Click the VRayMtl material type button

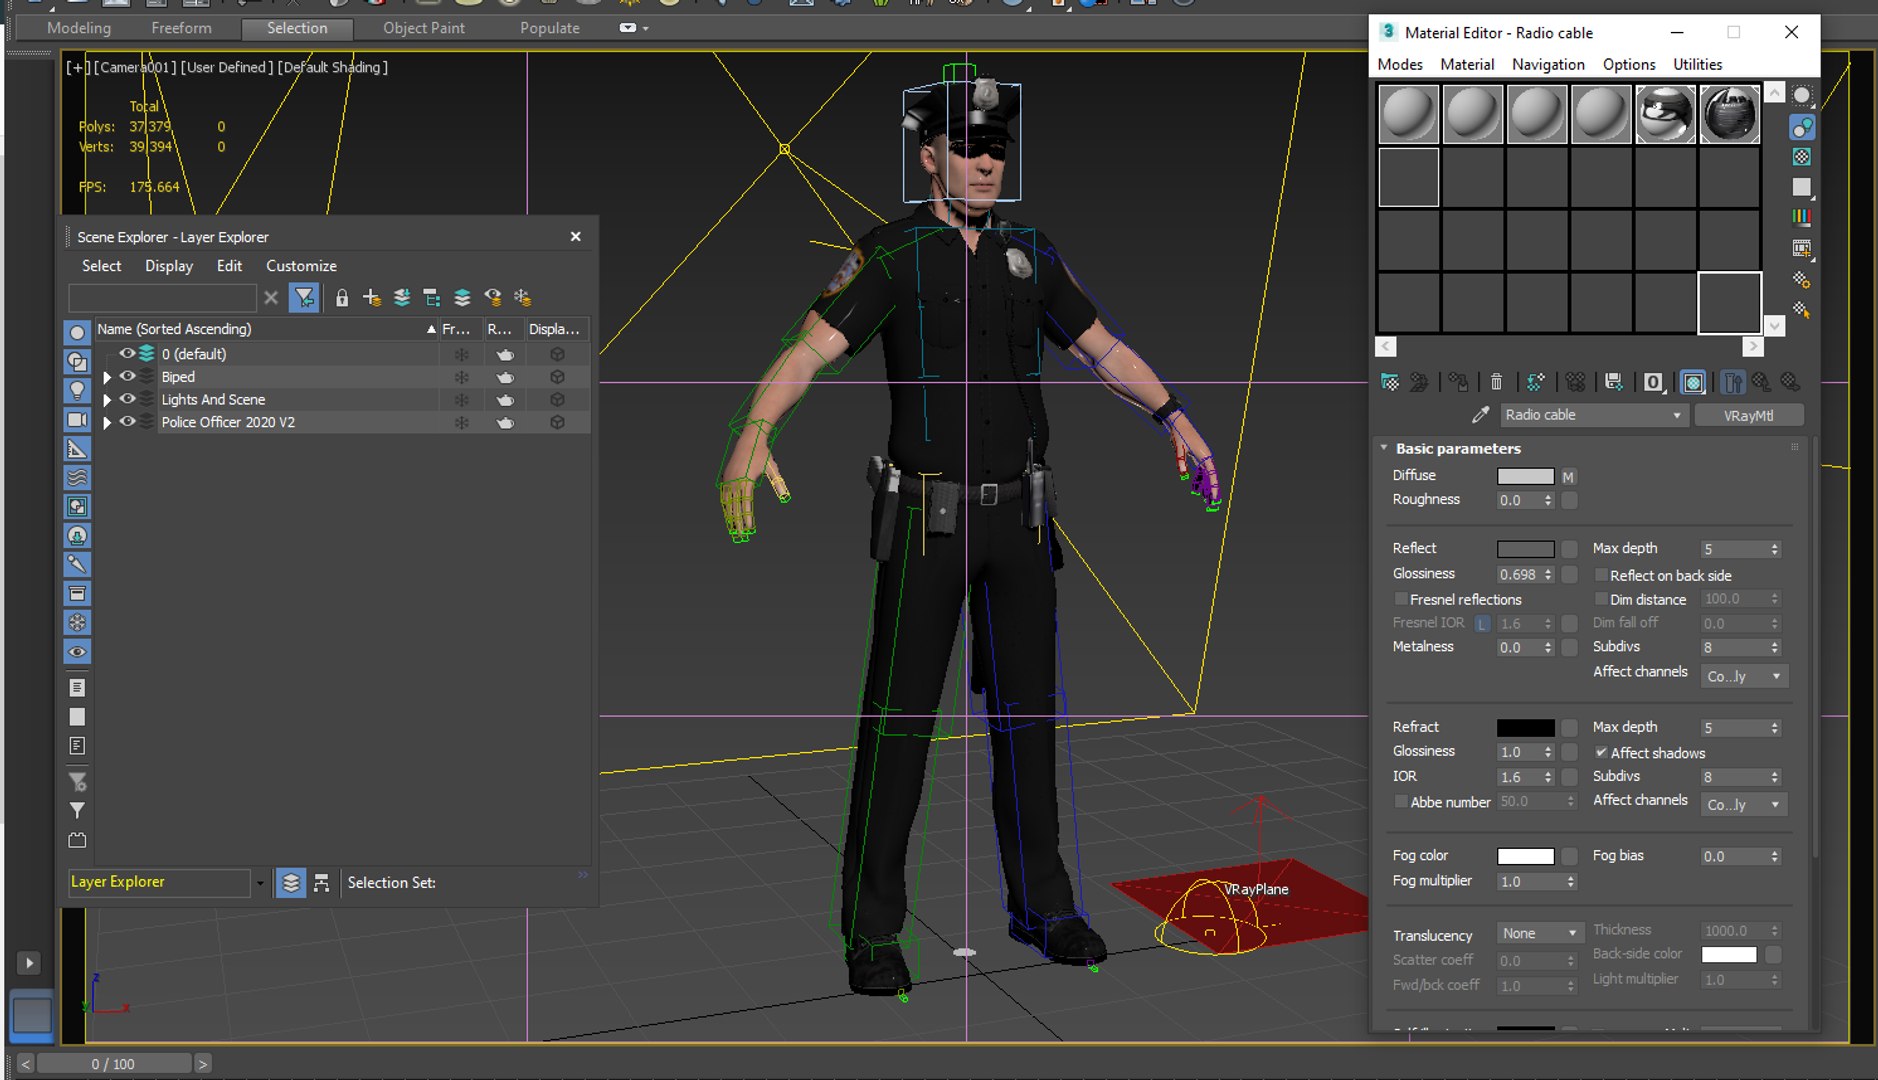[1748, 415]
